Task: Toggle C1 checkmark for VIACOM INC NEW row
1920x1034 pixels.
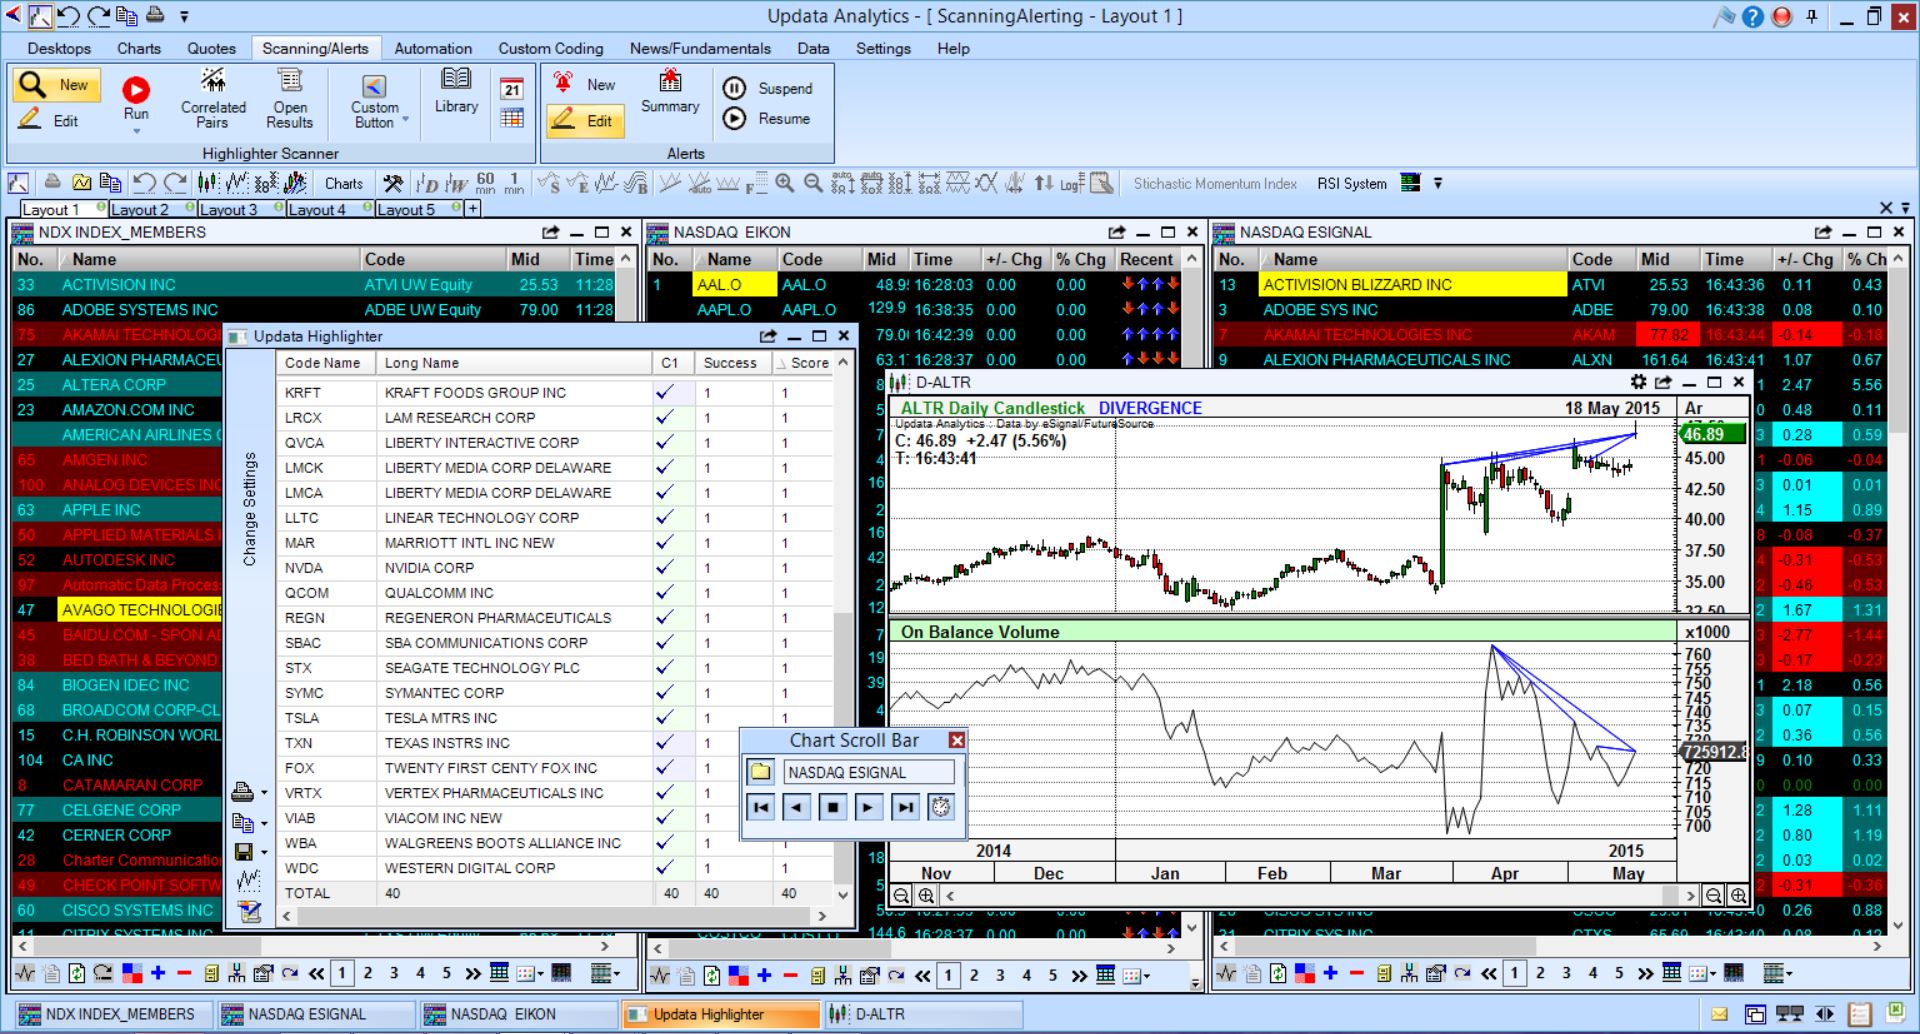Action: tap(665, 817)
